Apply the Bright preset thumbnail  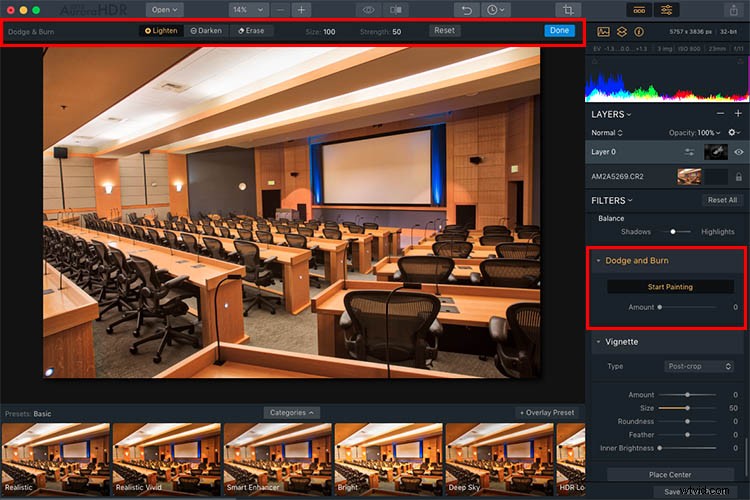coord(388,458)
